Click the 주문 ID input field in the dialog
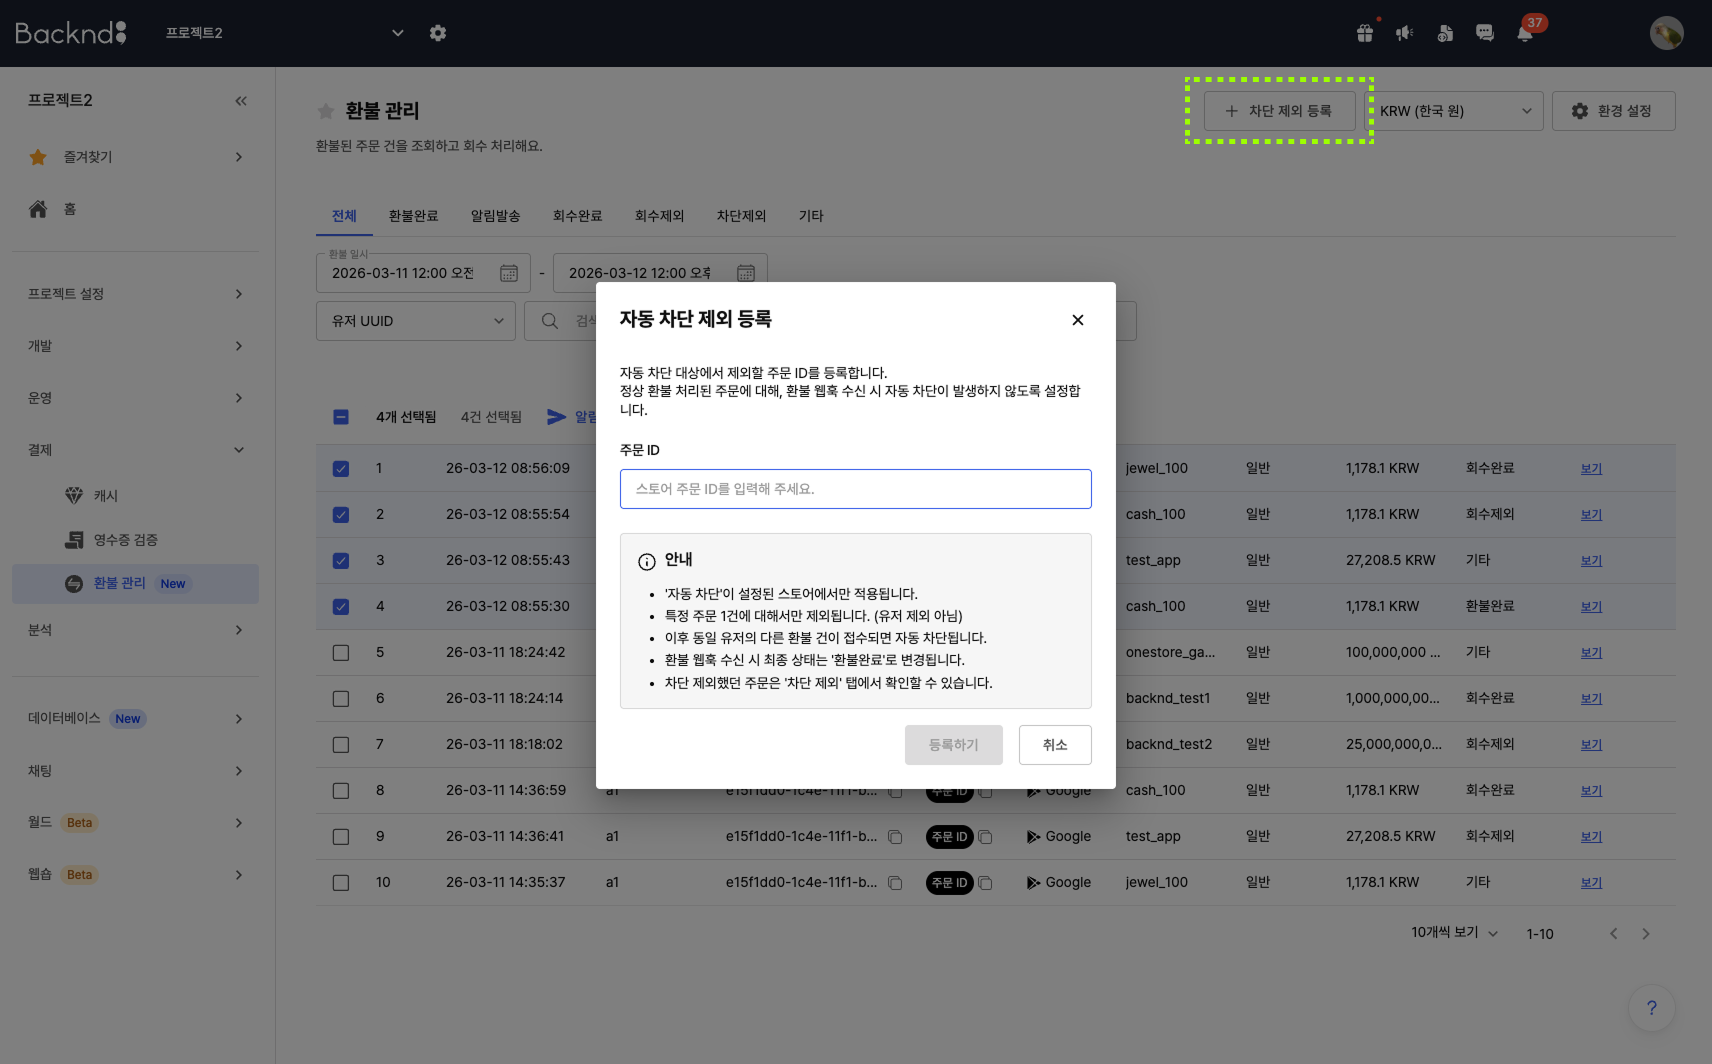This screenshot has height=1064, width=1712. pyautogui.click(x=855, y=489)
